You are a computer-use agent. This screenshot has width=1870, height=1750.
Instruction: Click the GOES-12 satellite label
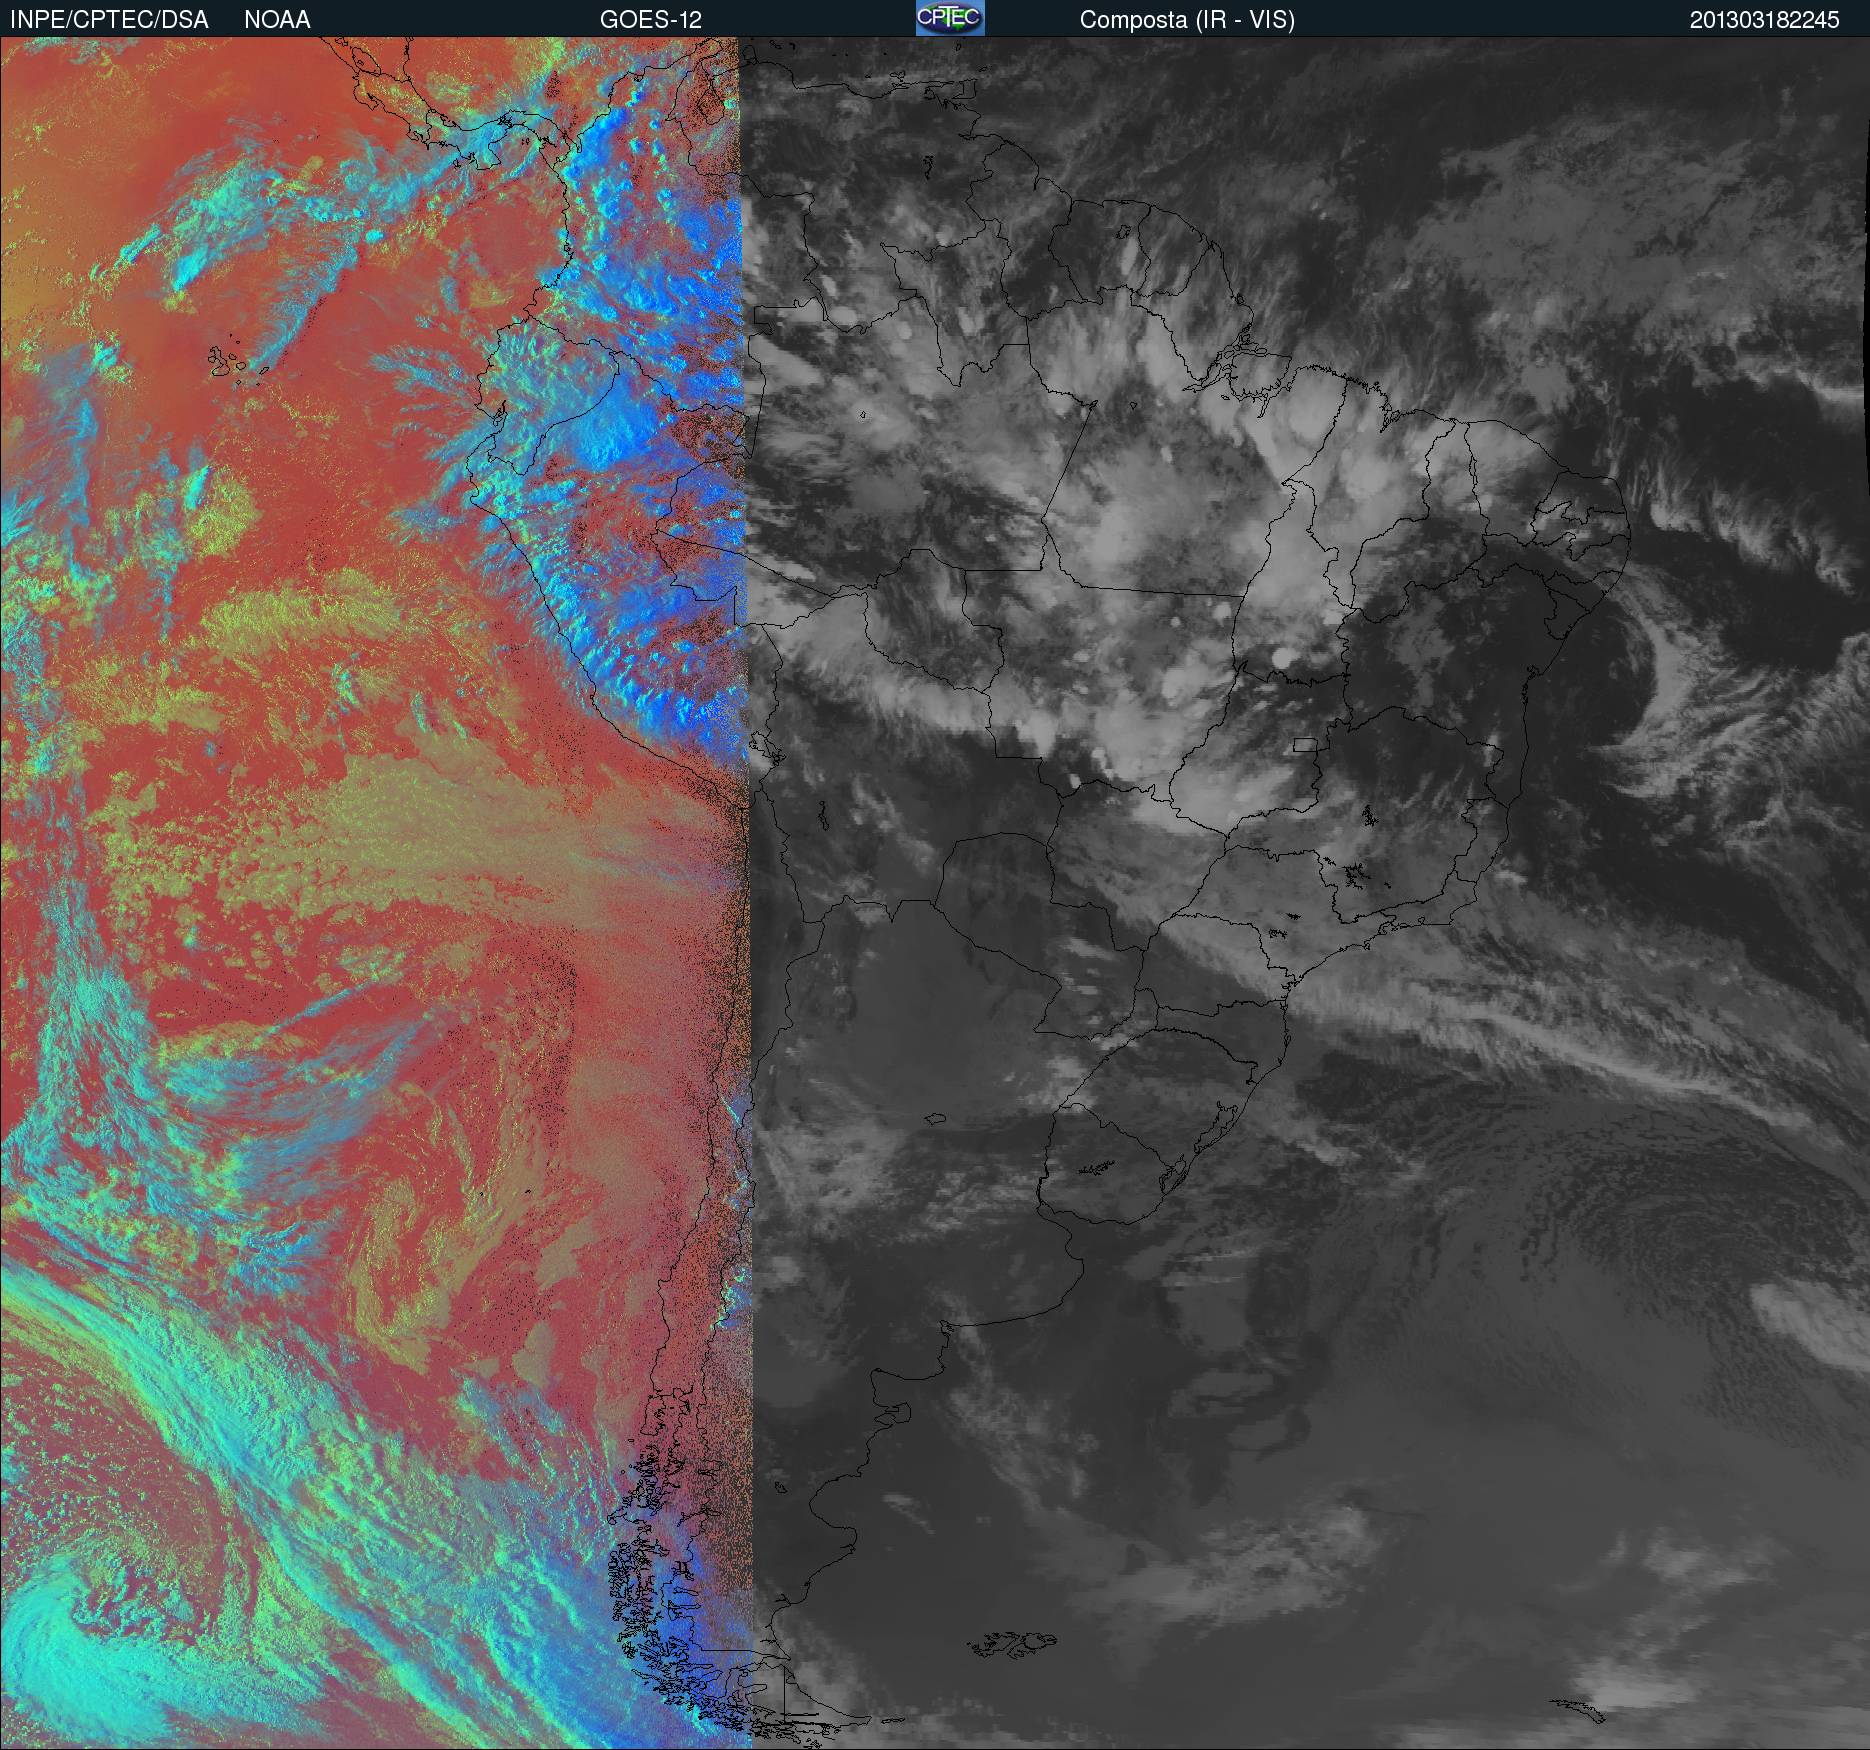tap(651, 20)
